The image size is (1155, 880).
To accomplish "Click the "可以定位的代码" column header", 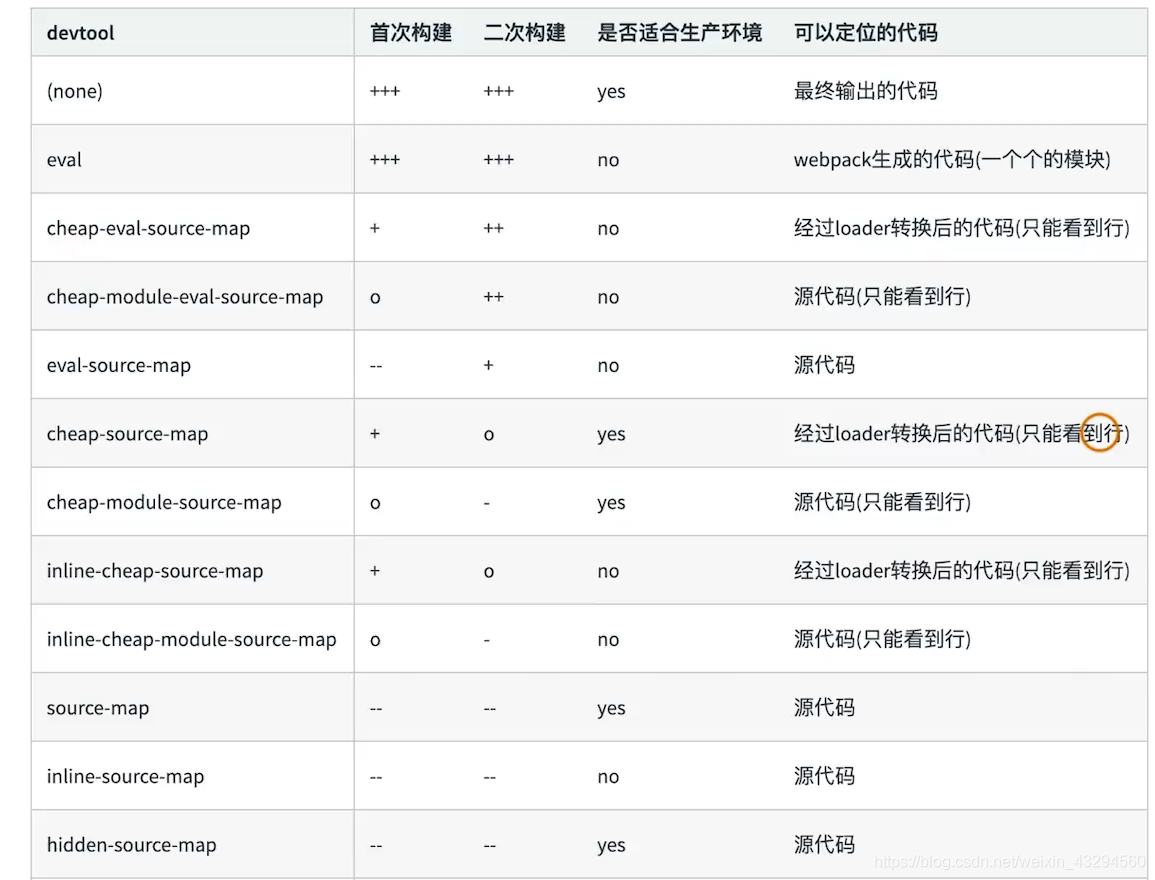I will pyautogui.click(x=866, y=33).
